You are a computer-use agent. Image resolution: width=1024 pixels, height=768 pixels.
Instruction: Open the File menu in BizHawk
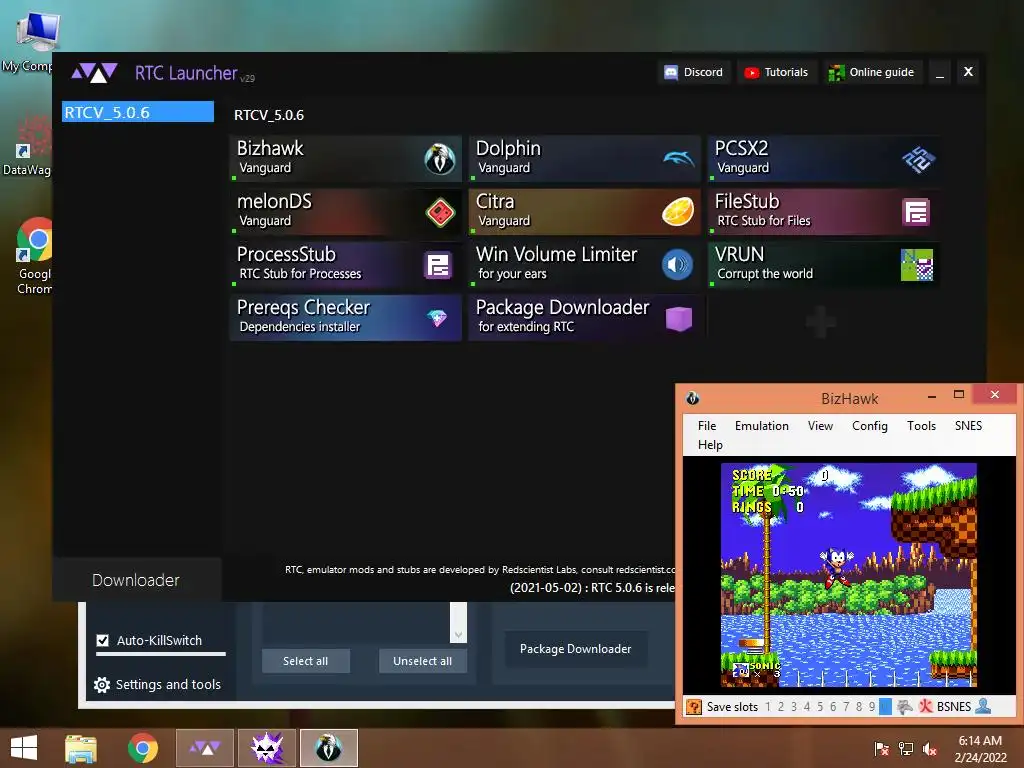click(707, 426)
